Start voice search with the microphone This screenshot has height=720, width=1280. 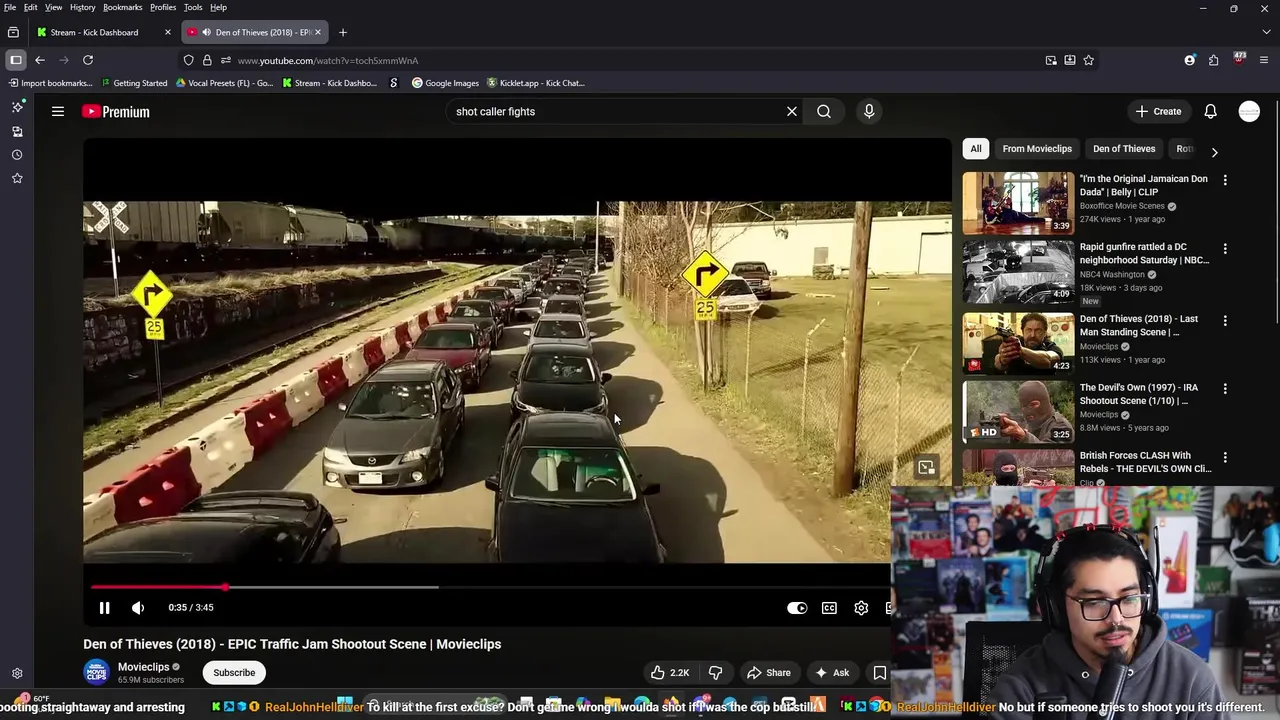pyautogui.click(x=869, y=112)
